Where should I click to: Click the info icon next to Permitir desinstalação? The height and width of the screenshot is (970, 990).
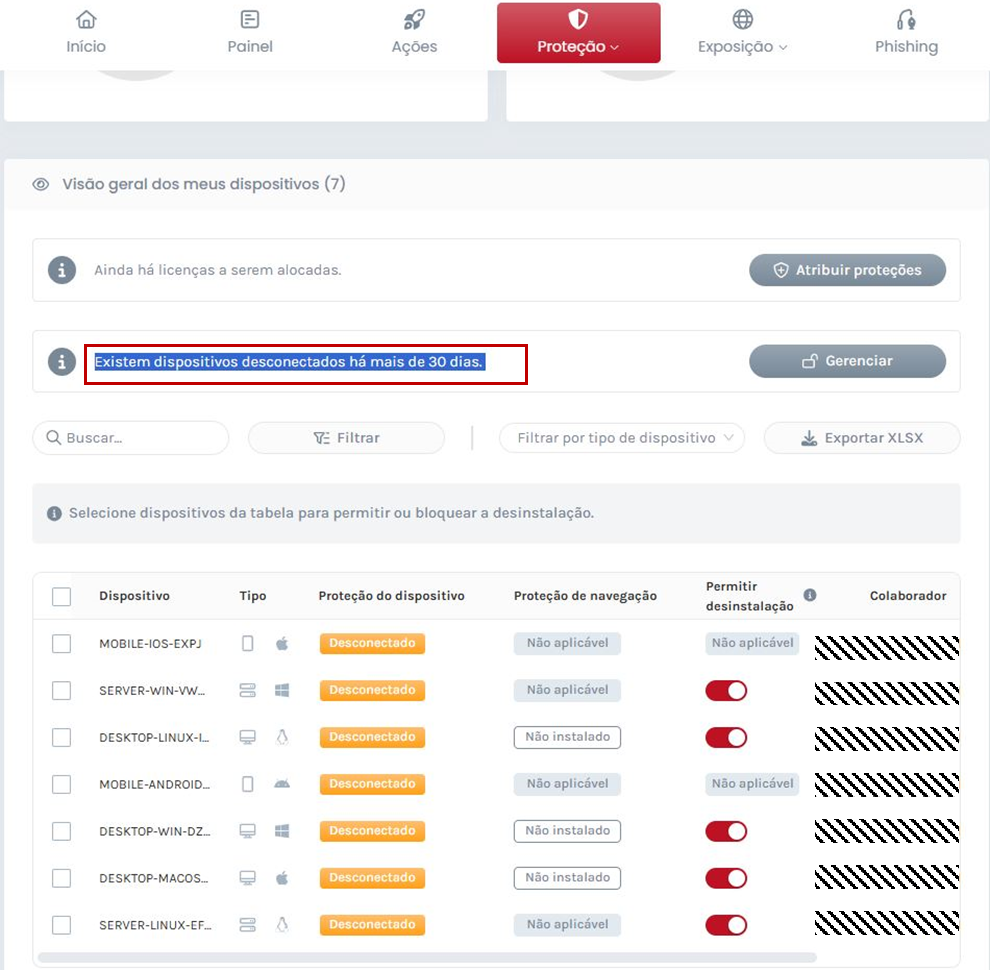(x=810, y=594)
